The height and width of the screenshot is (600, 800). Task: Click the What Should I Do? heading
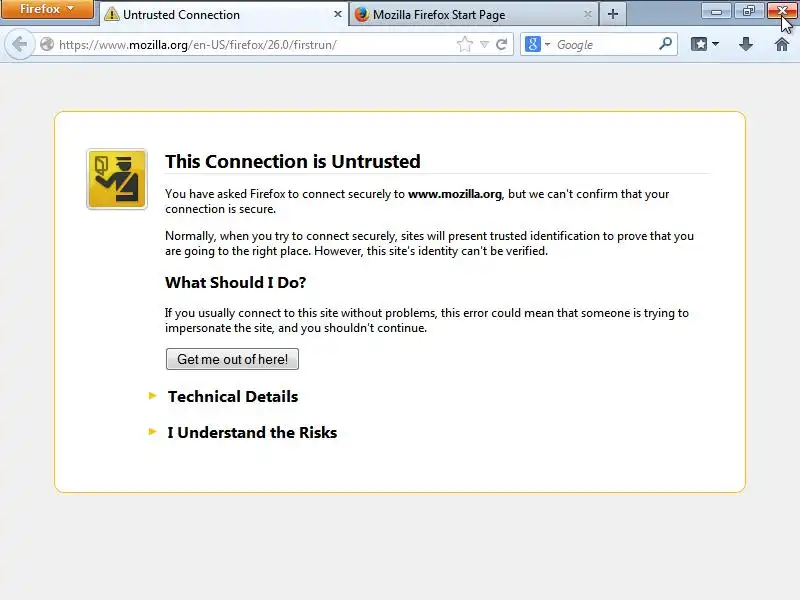point(235,282)
